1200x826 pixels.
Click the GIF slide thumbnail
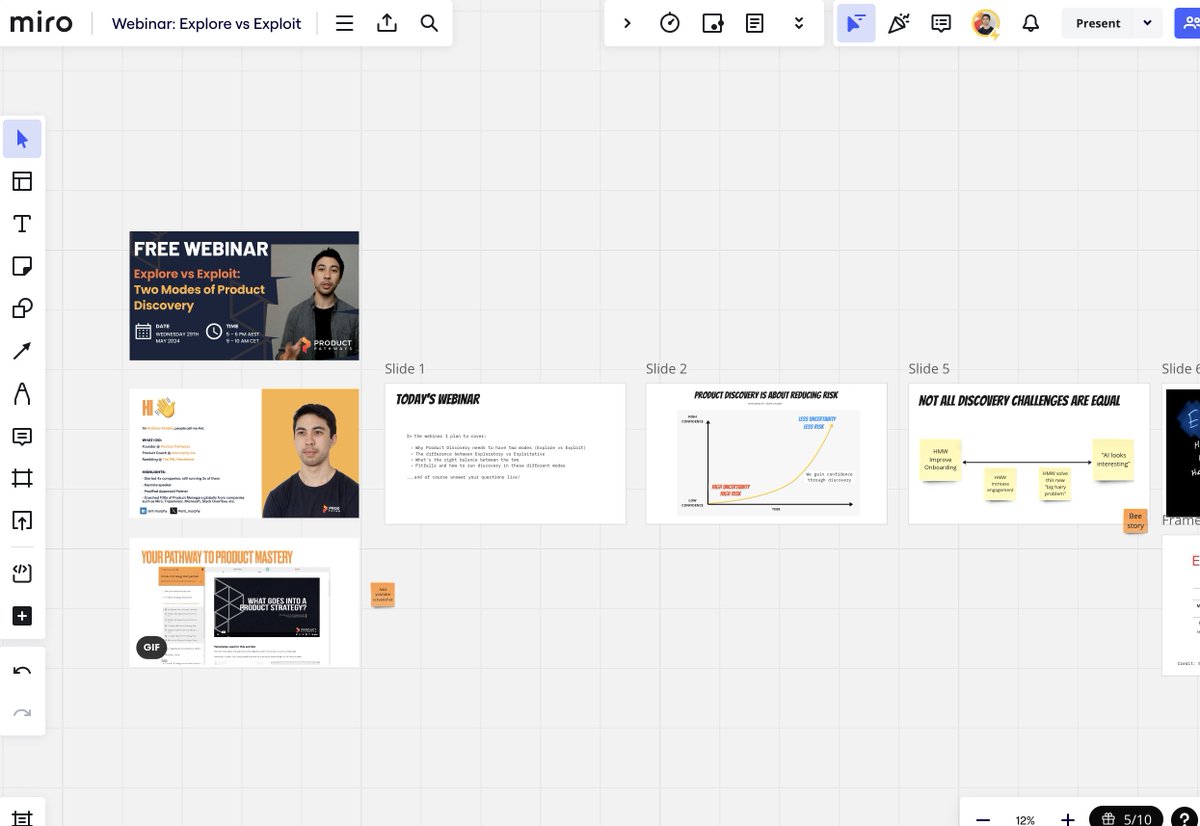245,602
